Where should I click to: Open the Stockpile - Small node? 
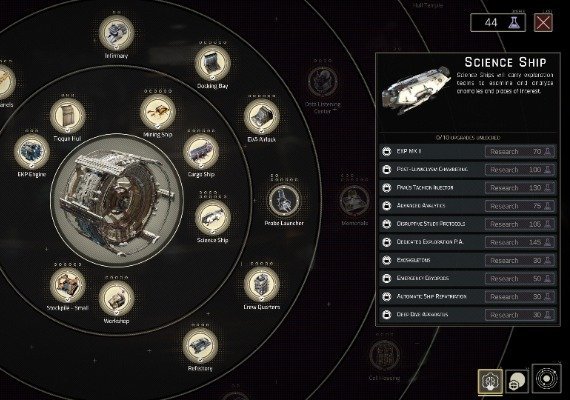click(68, 285)
